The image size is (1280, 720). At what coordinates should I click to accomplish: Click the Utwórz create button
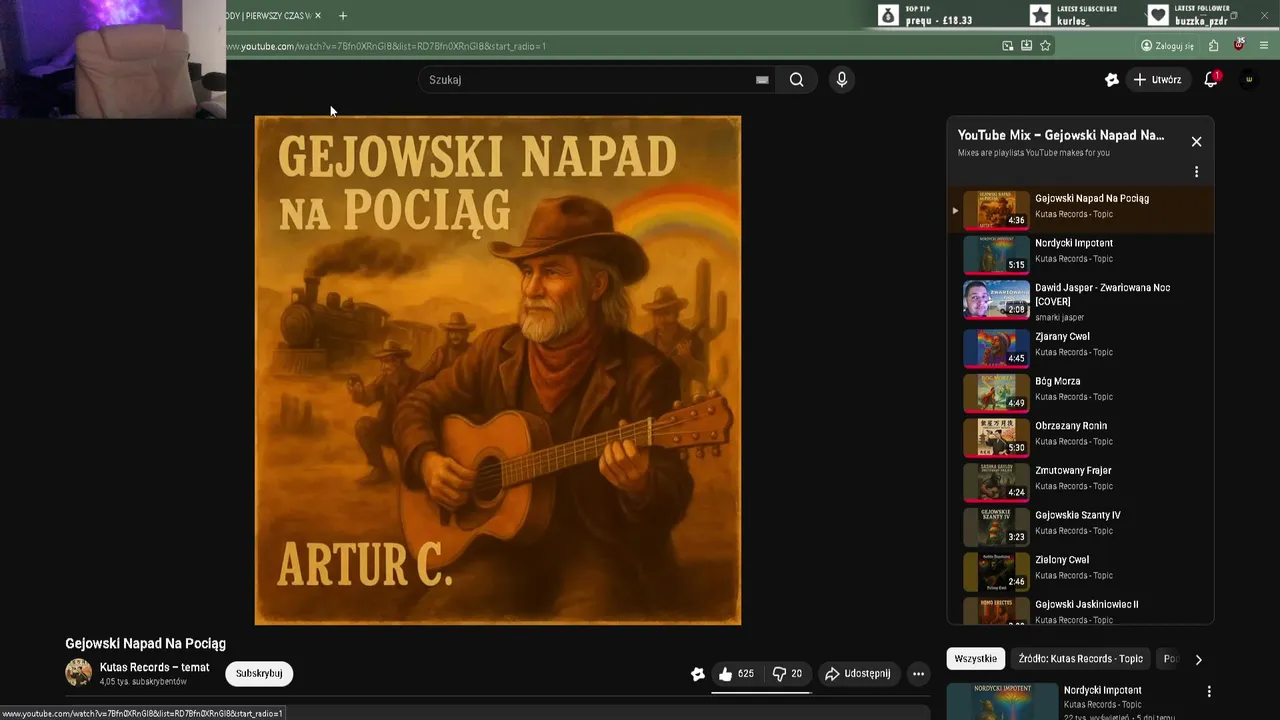1157,80
